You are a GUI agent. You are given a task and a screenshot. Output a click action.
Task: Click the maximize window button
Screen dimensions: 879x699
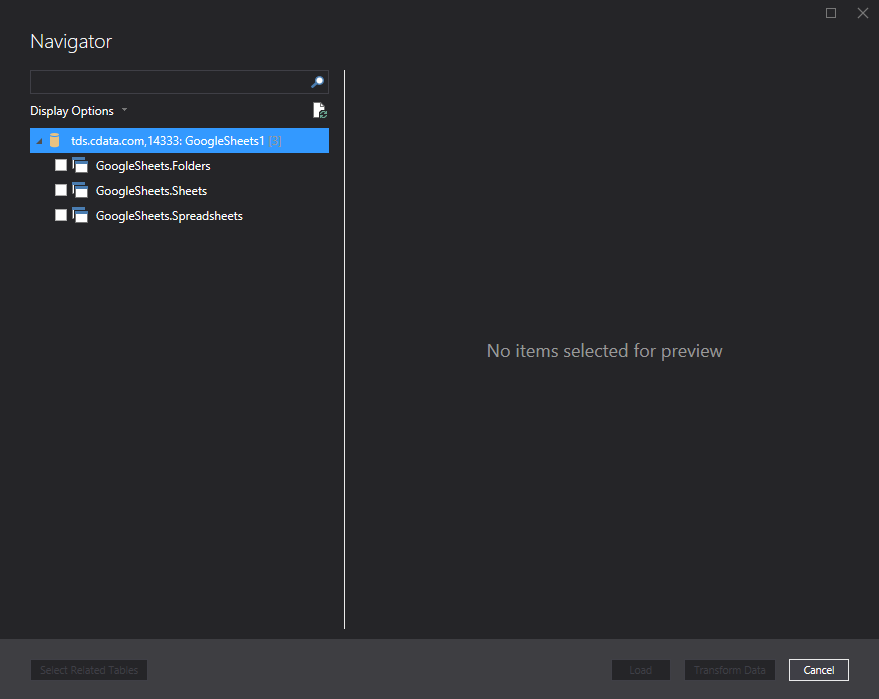pyautogui.click(x=831, y=13)
